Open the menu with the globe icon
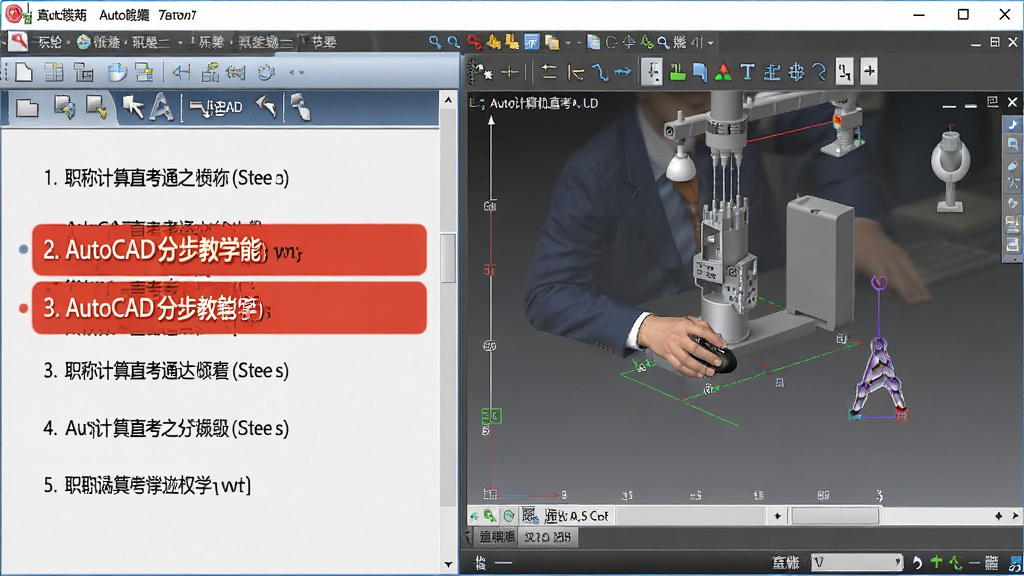This screenshot has width=1024, height=576. pyautogui.click(x=101, y=42)
